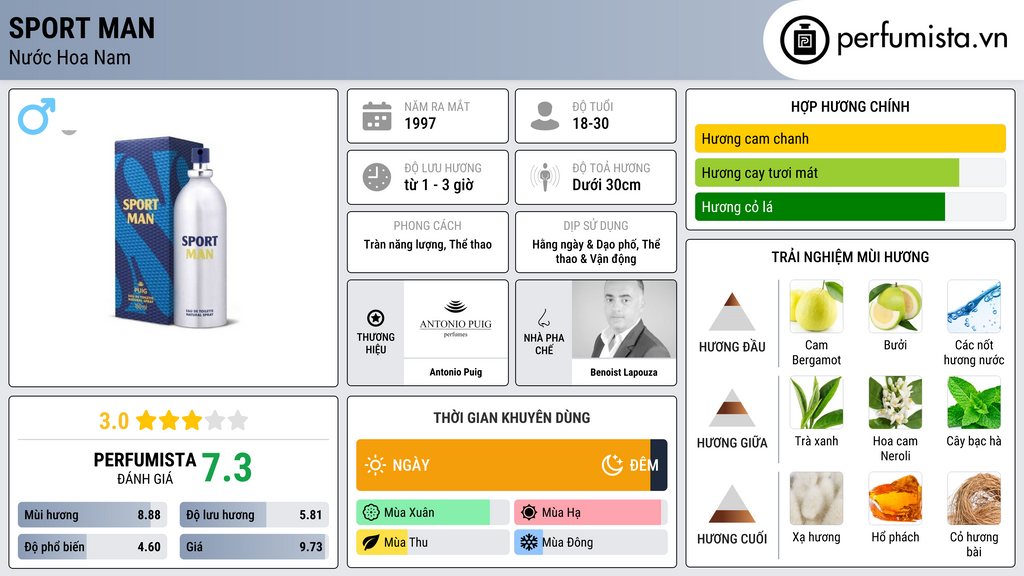Click the age range value 18-30
Viewport: 1024px width, 576px height.
(590, 123)
